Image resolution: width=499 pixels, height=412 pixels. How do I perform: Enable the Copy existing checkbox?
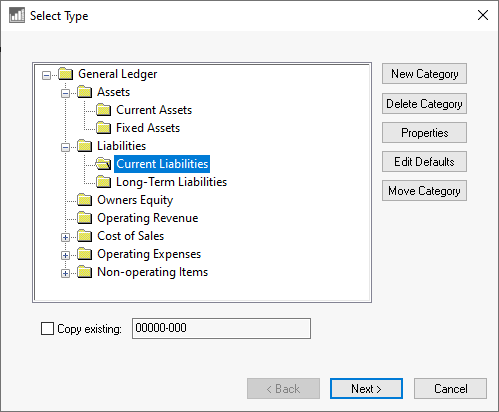click(47, 329)
